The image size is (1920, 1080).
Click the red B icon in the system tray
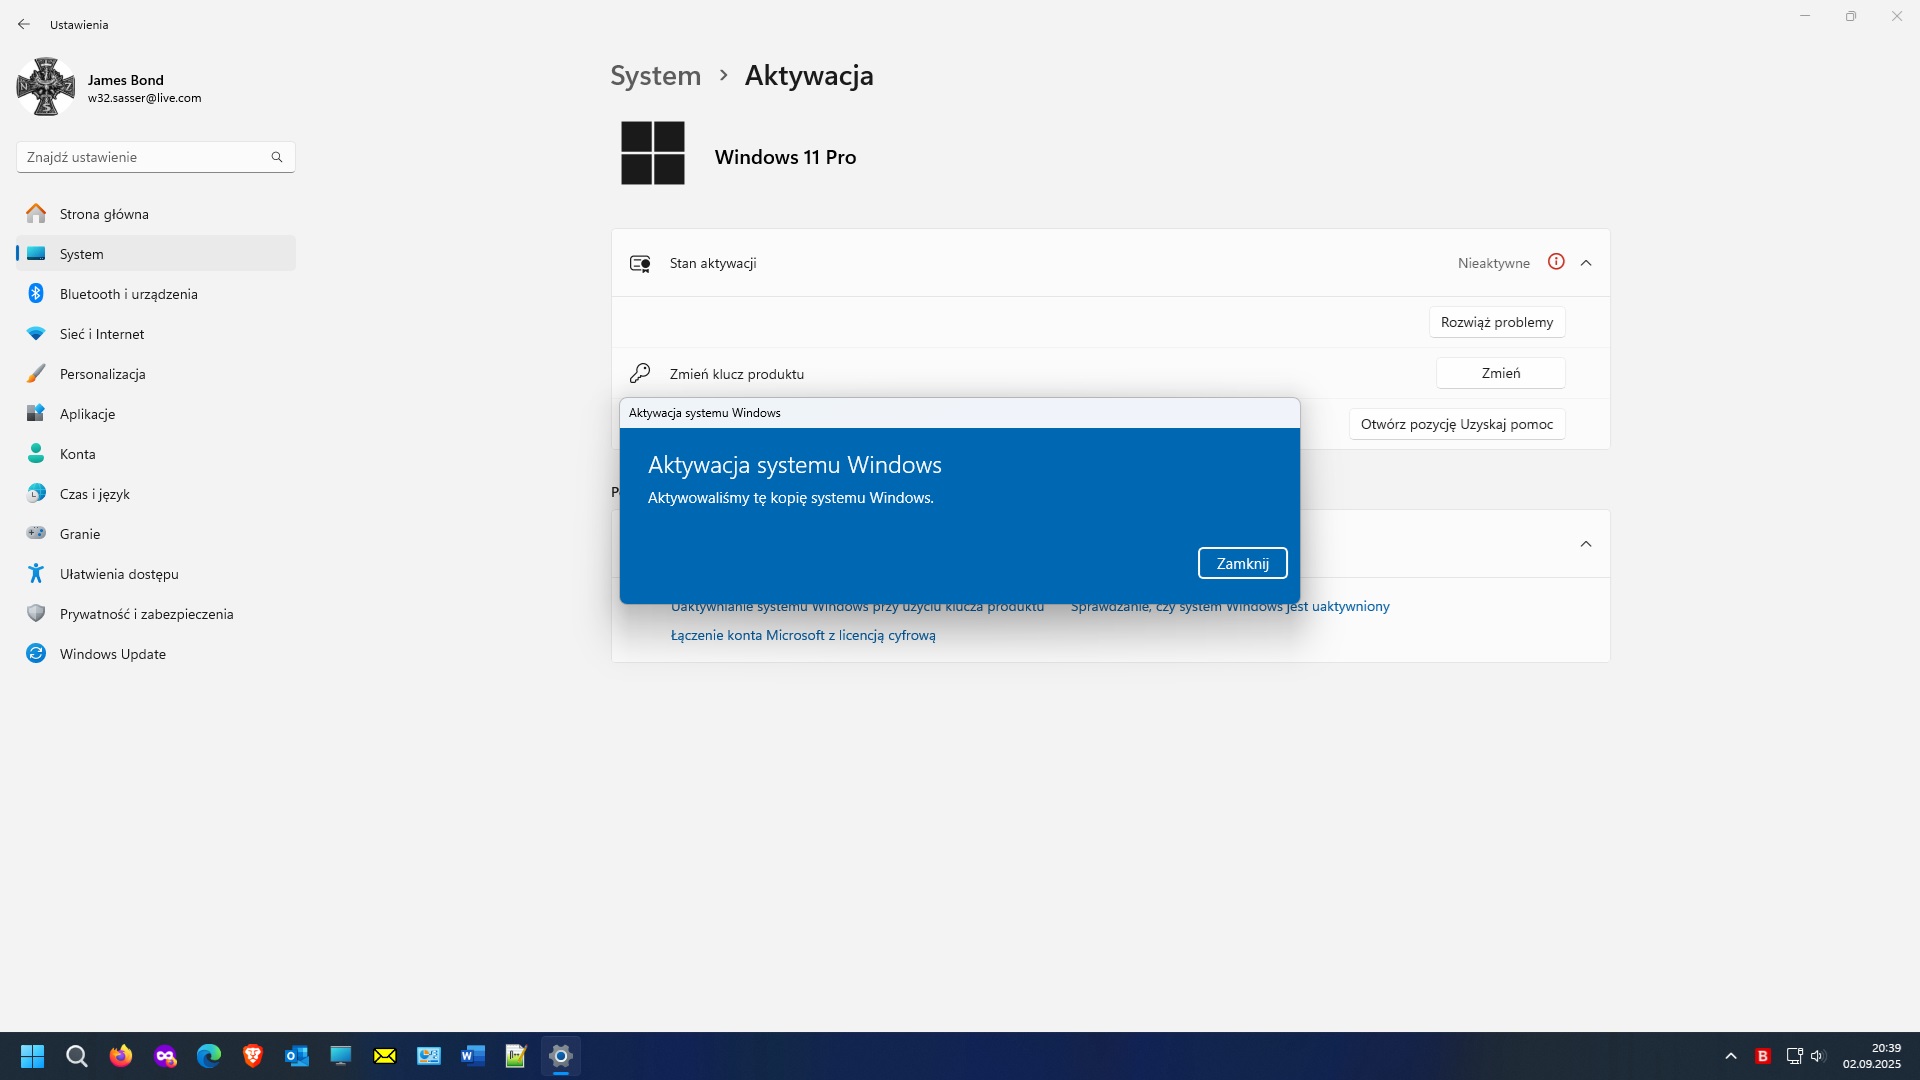1763,1056
